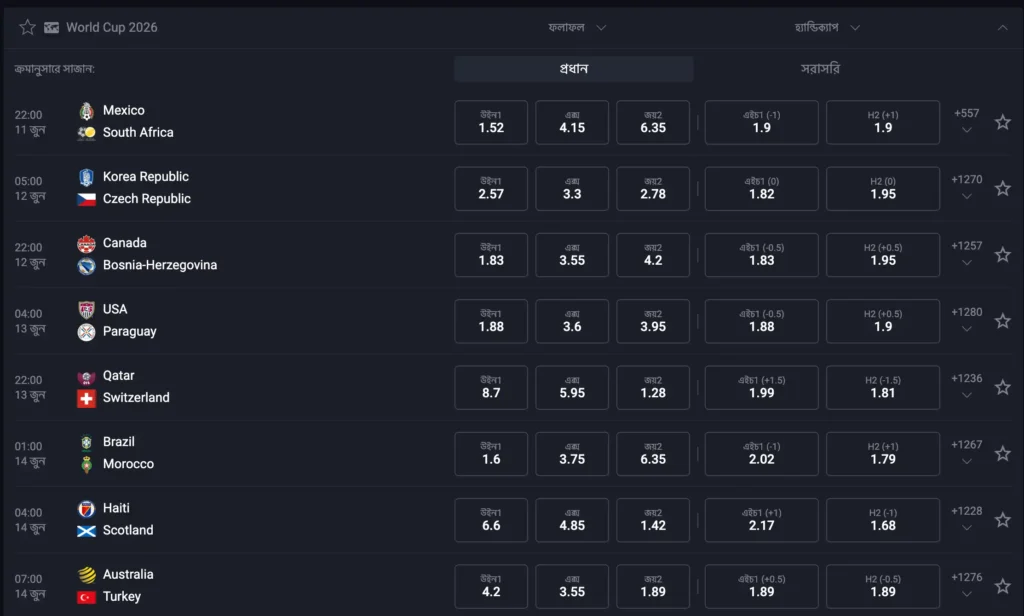This screenshot has height=616, width=1024.
Task: Click the Scotland flag icon
Action: pyautogui.click(x=87, y=530)
